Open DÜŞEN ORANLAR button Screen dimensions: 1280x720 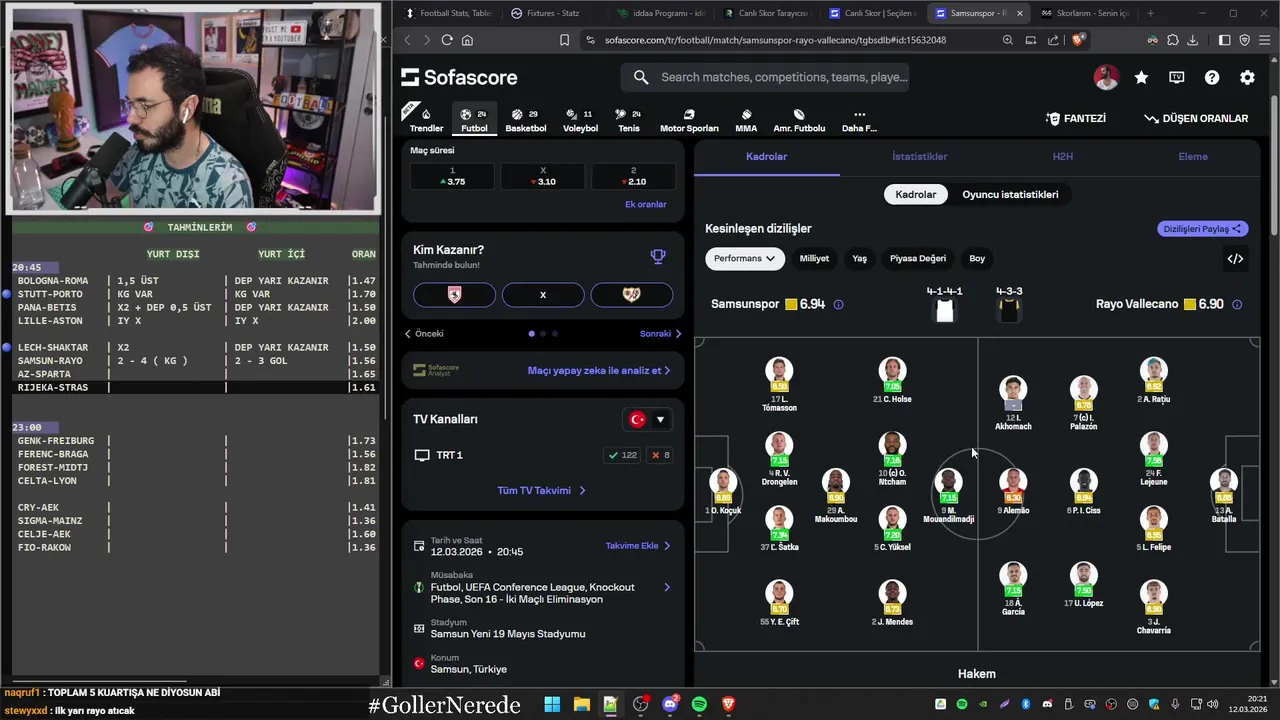(1196, 118)
